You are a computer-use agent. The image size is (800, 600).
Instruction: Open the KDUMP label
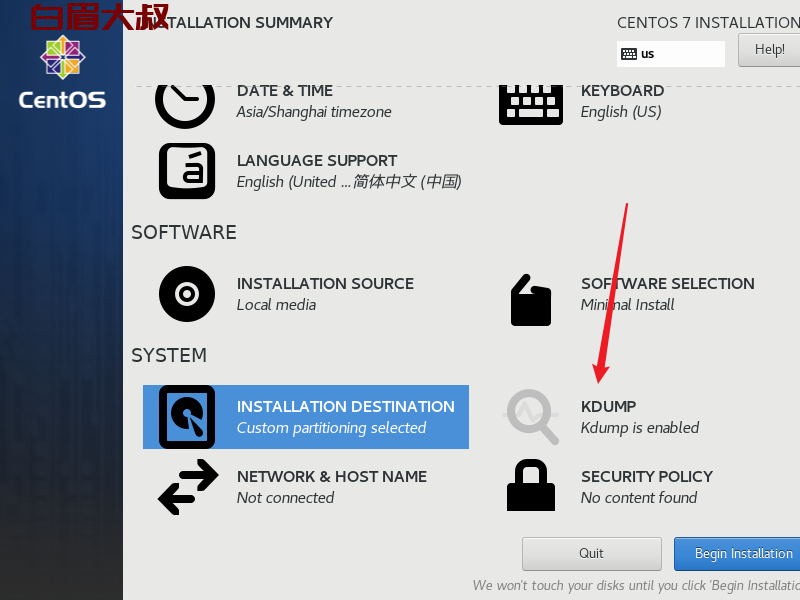608,407
